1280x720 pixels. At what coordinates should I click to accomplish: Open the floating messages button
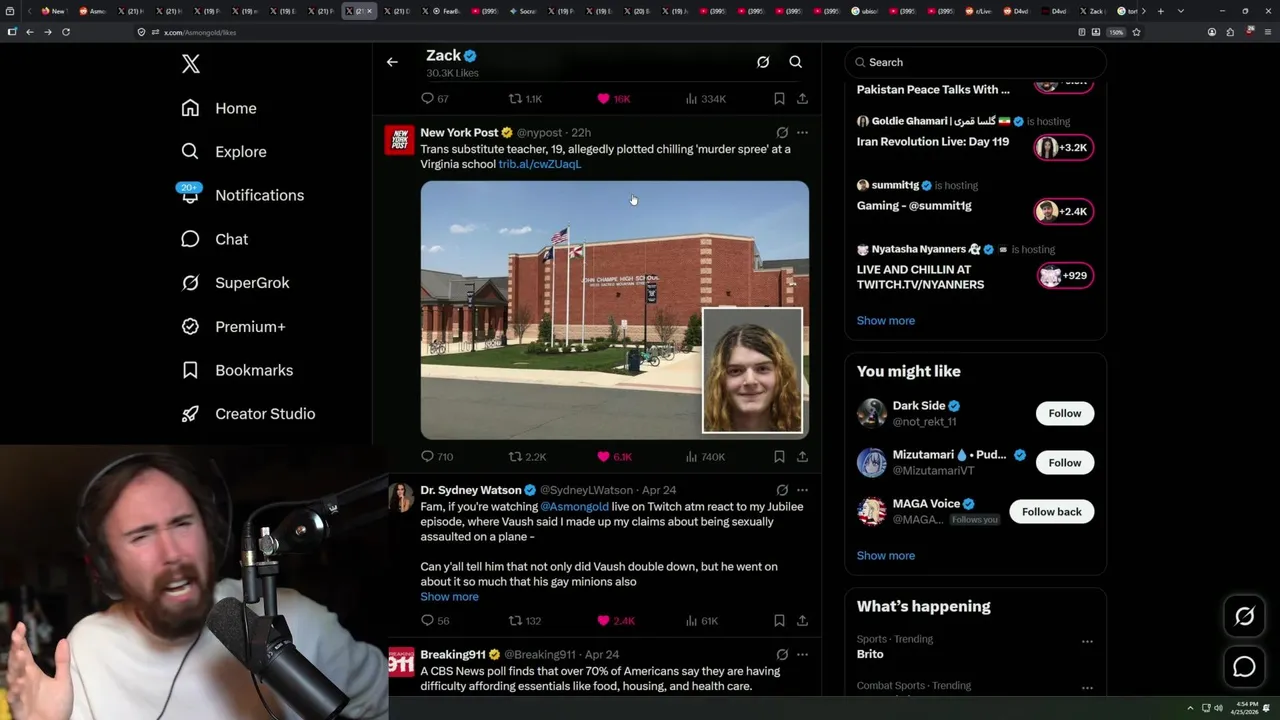1244,667
